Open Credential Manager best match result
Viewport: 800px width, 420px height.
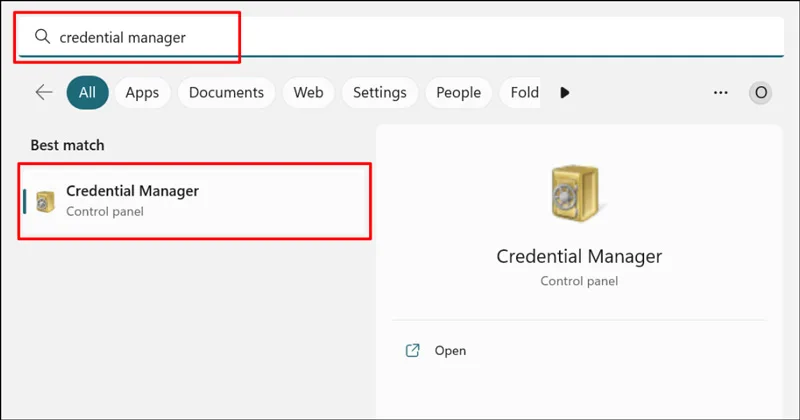[x=195, y=201]
